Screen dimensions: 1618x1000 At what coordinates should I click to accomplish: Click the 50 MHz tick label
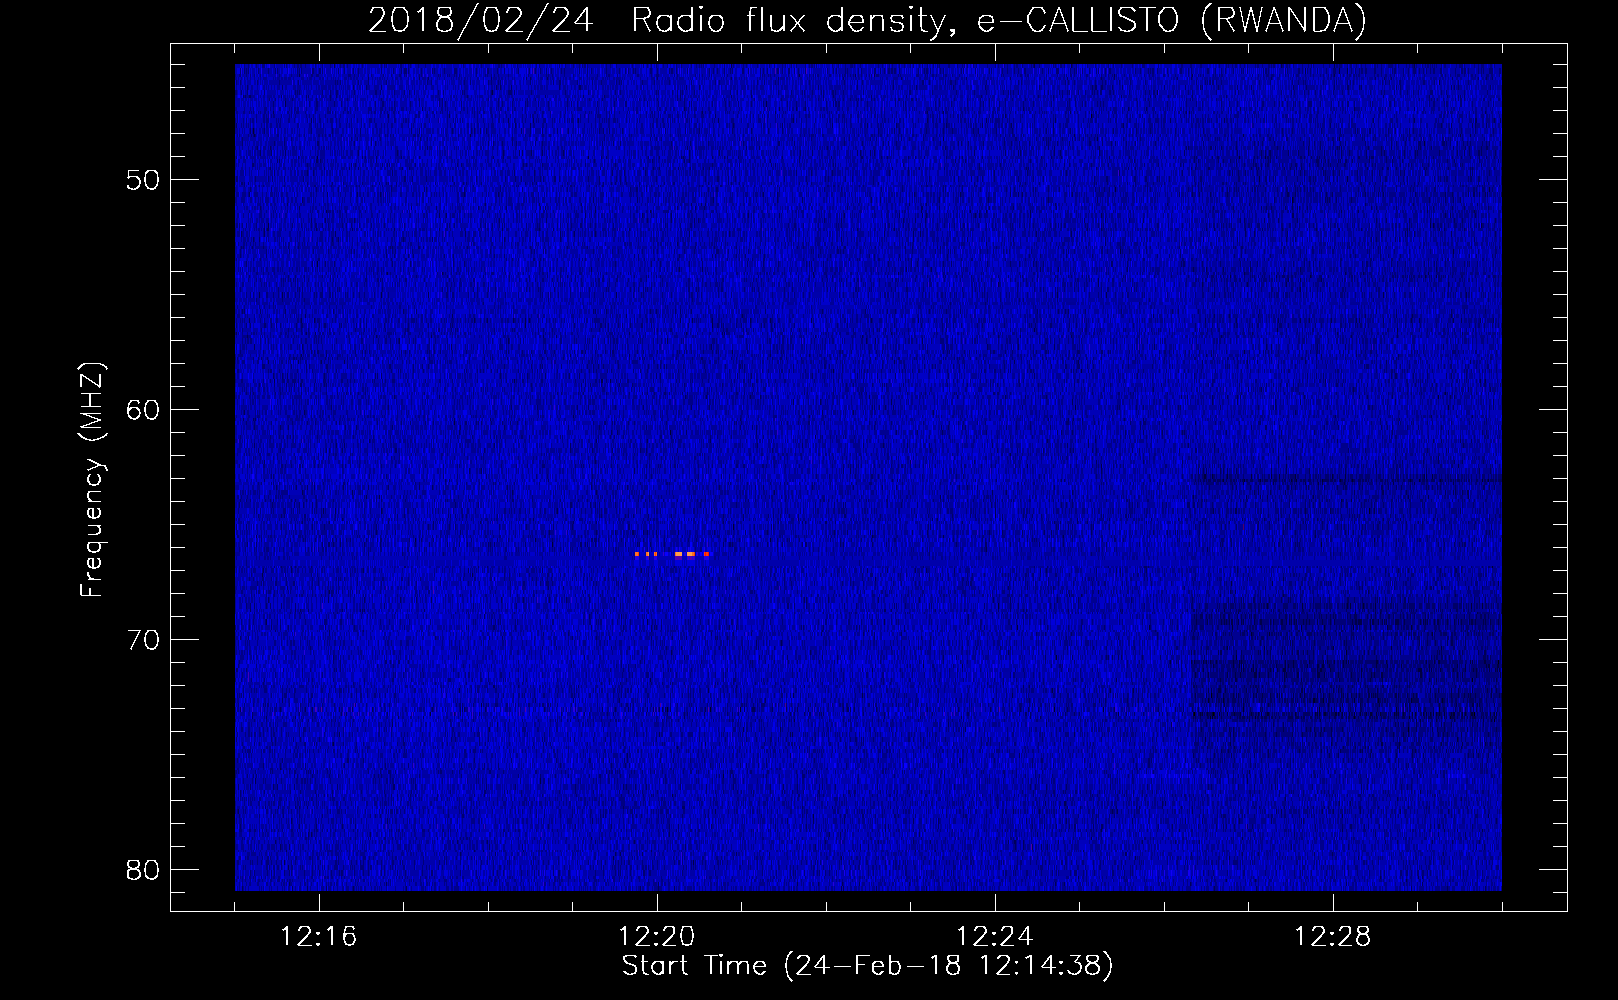(x=143, y=181)
